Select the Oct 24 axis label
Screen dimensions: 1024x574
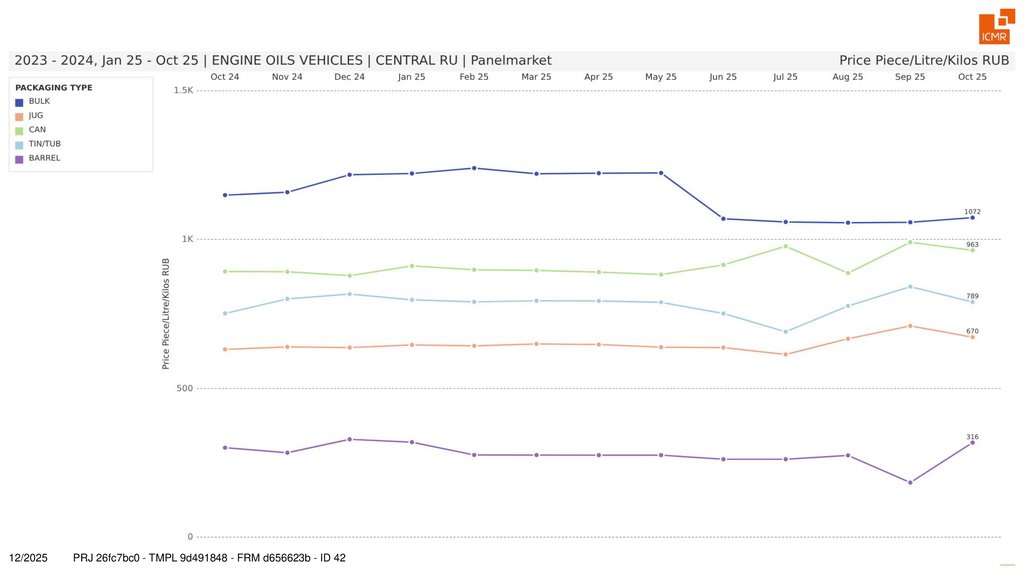[x=225, y=77]
